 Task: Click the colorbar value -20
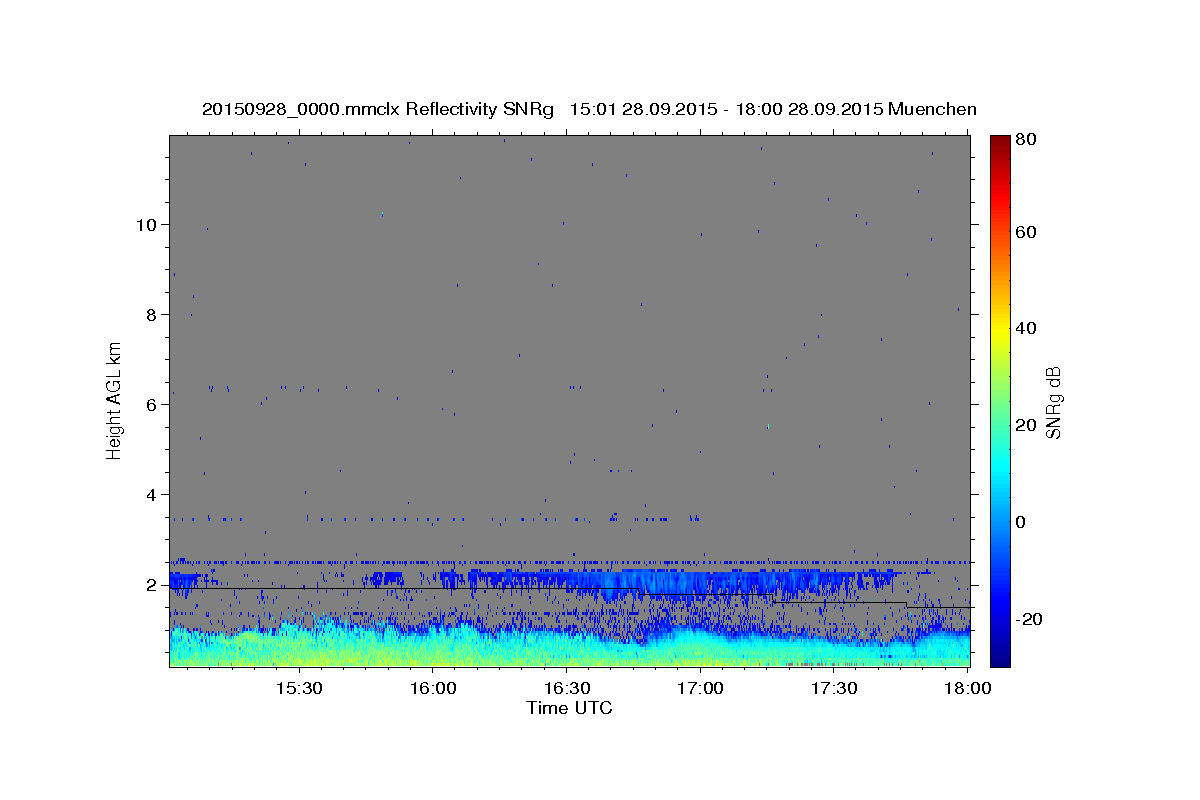point(1030,619)
